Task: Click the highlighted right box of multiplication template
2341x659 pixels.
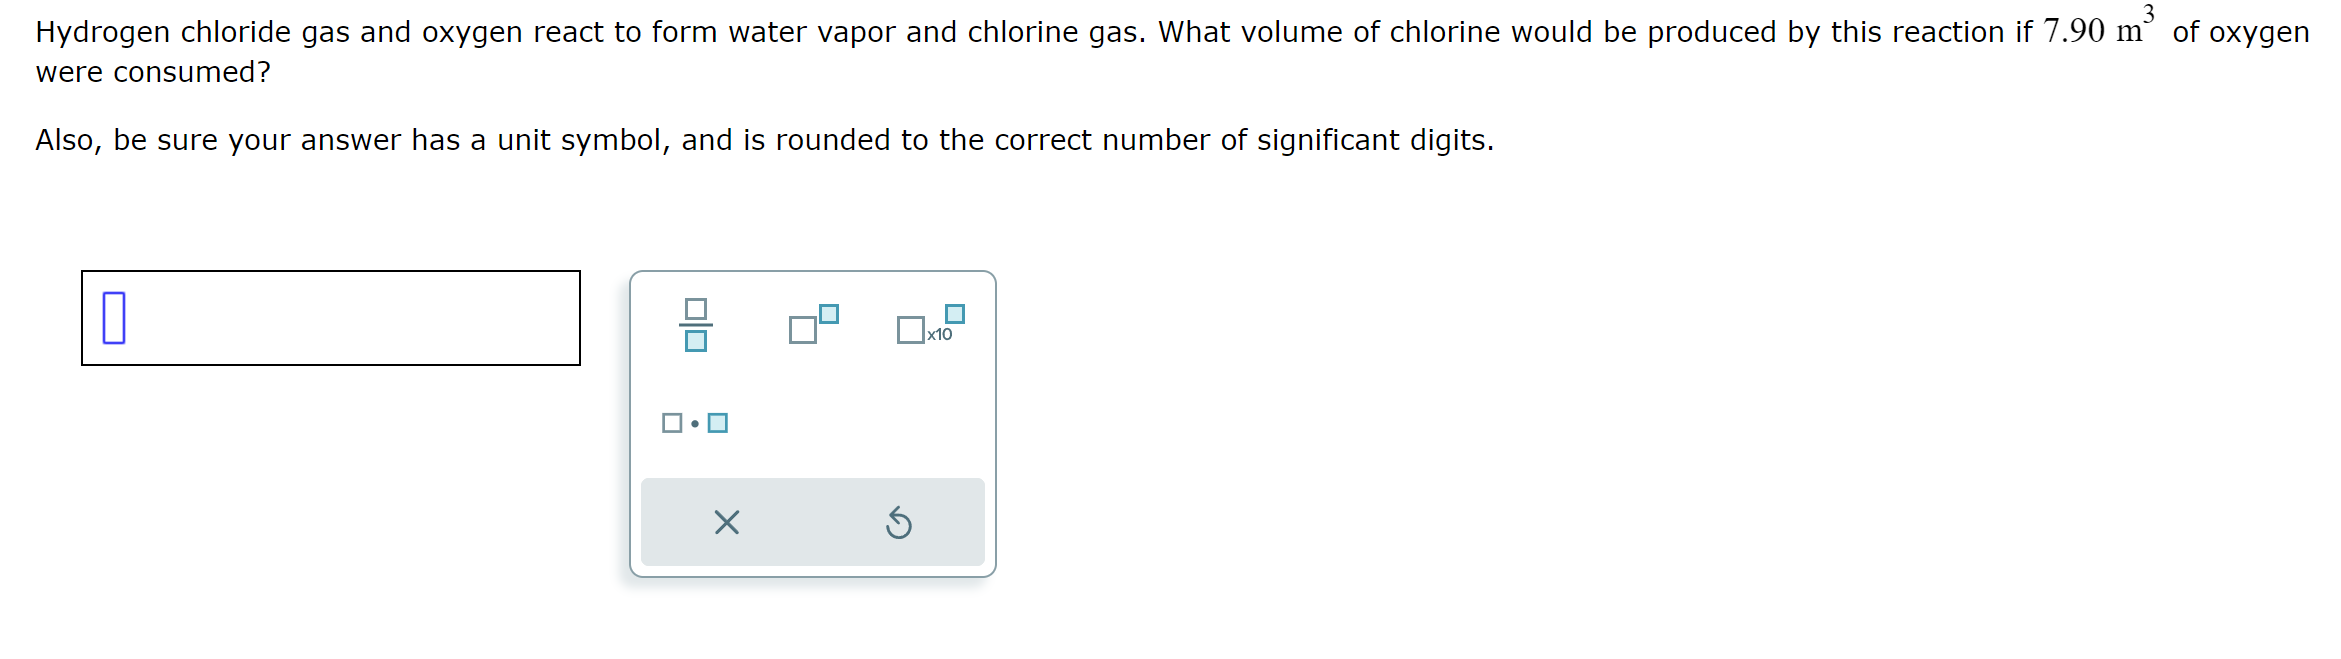Action: [x=717, y=422]
